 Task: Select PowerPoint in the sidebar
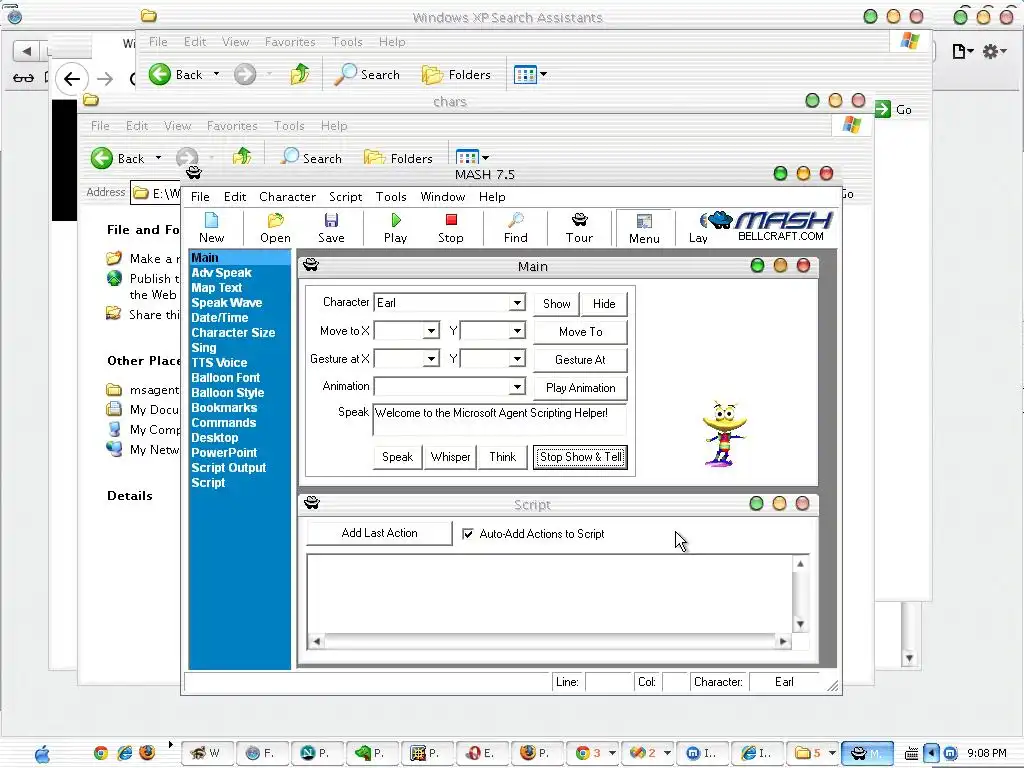pyautogui.click(x=224, y=453)
